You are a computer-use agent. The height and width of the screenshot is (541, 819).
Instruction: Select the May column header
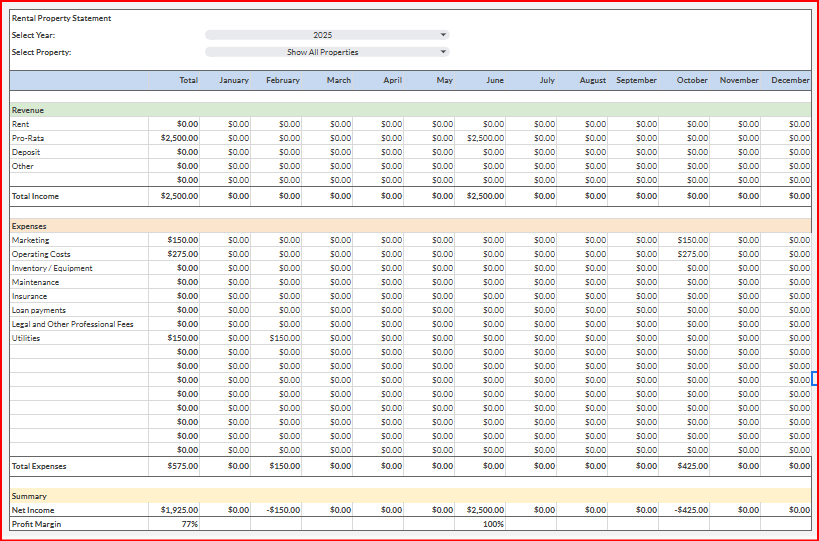click(429, 80)
